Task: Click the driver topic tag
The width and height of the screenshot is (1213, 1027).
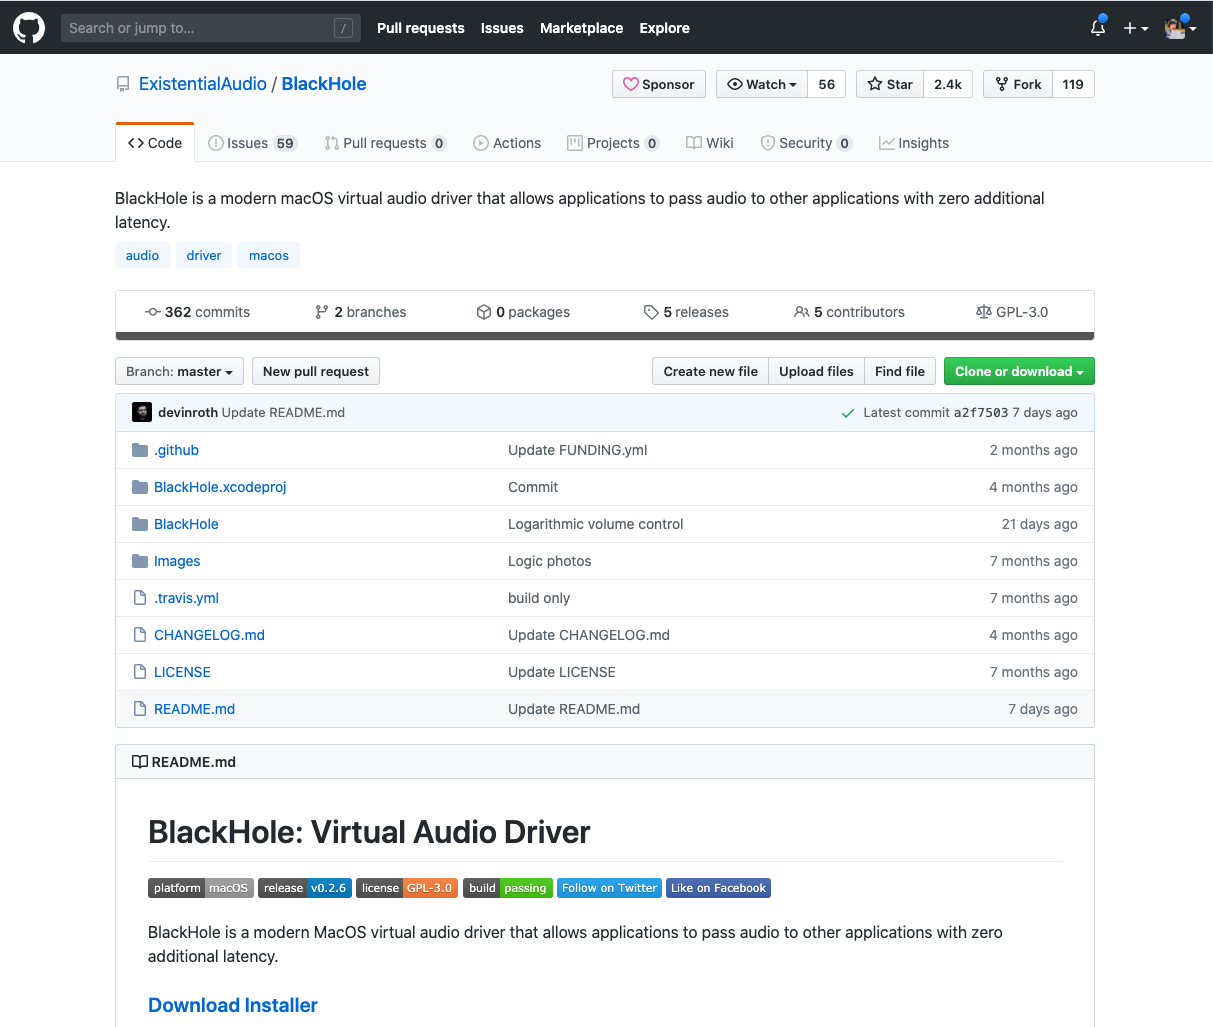Action: point(204,255)
